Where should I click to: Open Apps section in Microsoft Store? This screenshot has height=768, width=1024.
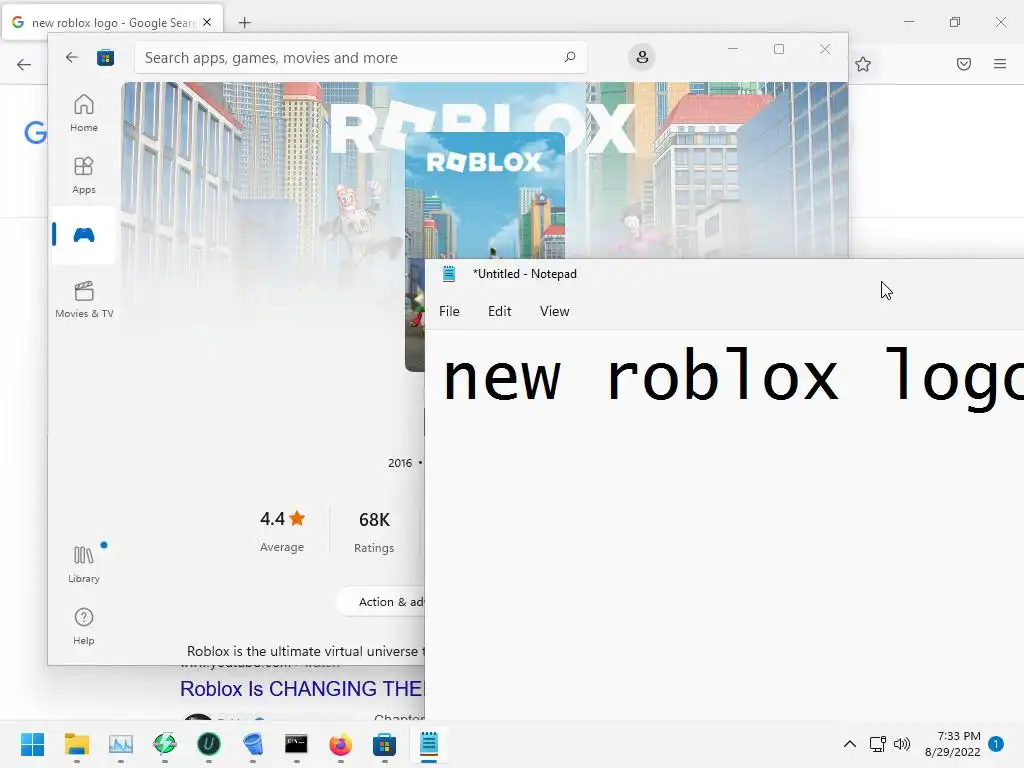(84, 175)
